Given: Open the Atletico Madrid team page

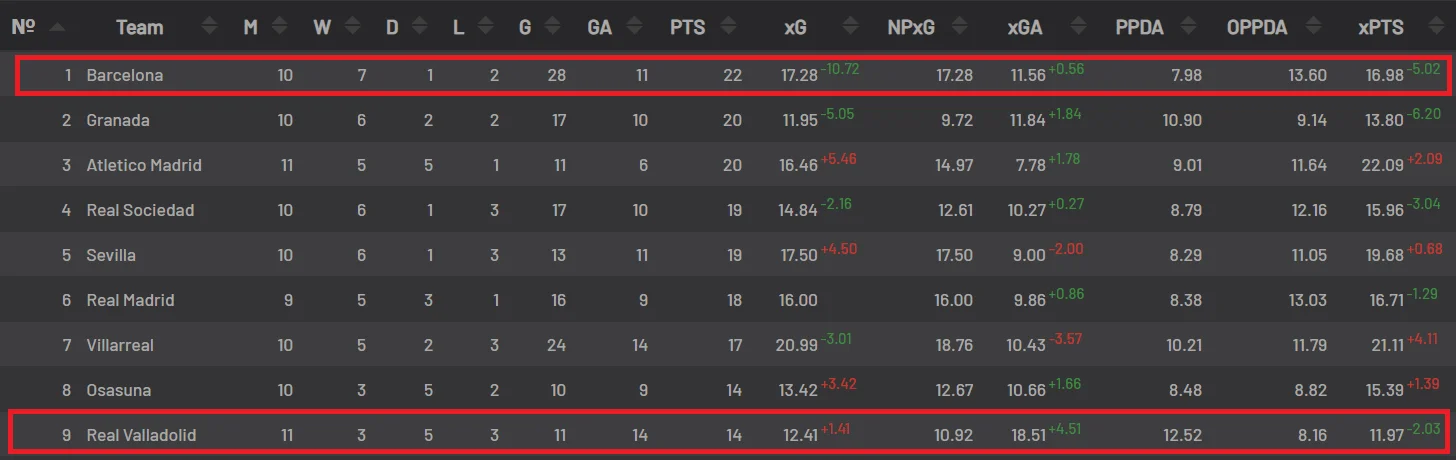Looking at the screenshot, I should click(144, 165).
